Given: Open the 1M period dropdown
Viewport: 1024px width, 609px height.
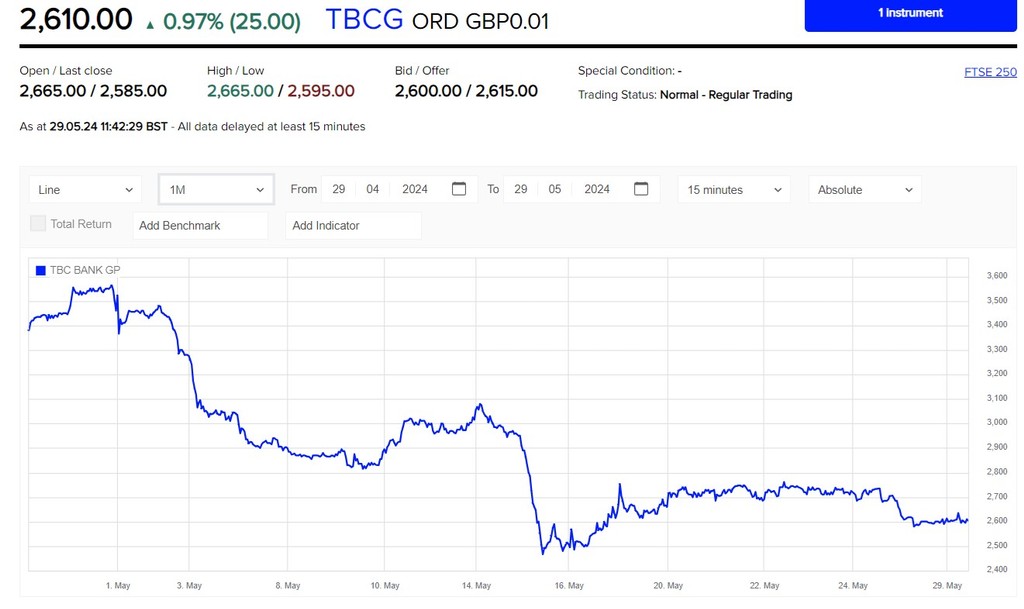Looking at the screenshot, I should pos(216,190).
